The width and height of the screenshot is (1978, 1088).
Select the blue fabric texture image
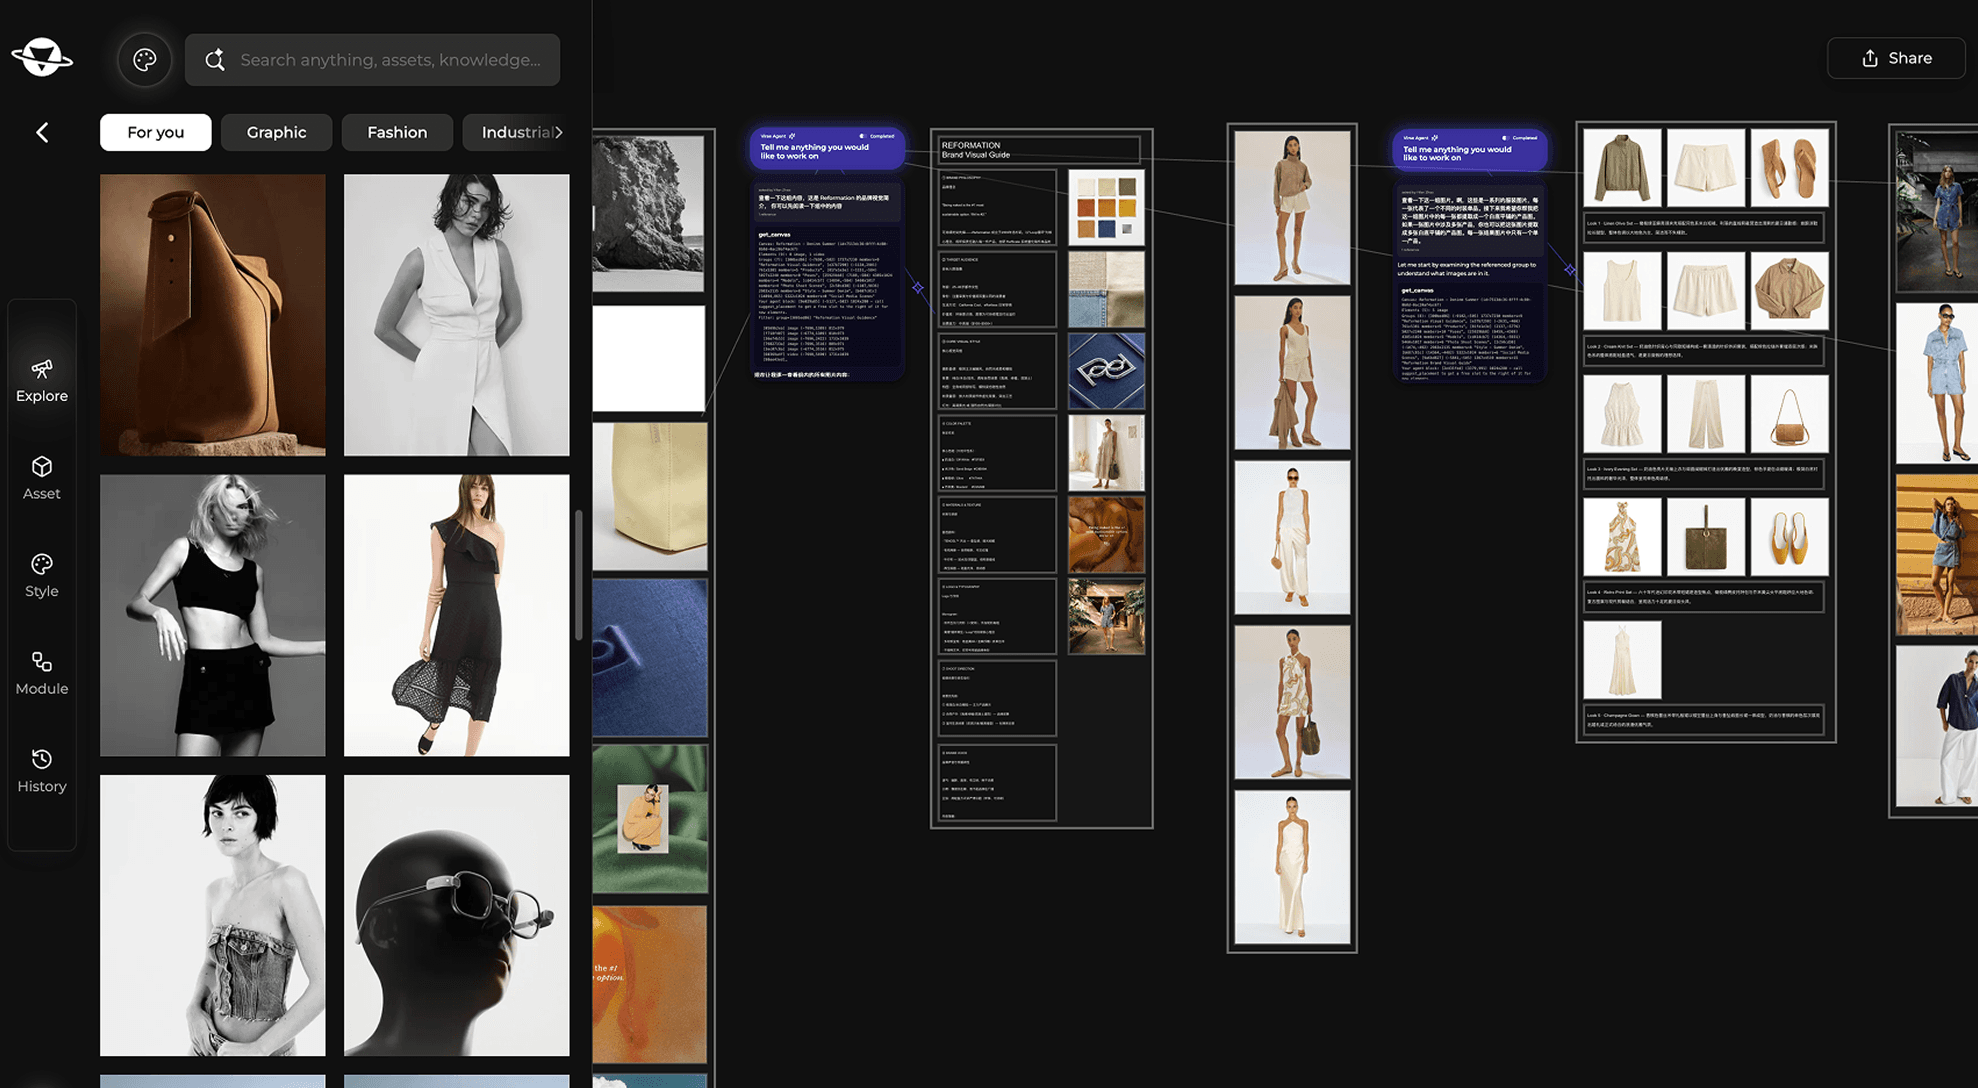click(x=650, y=657)
